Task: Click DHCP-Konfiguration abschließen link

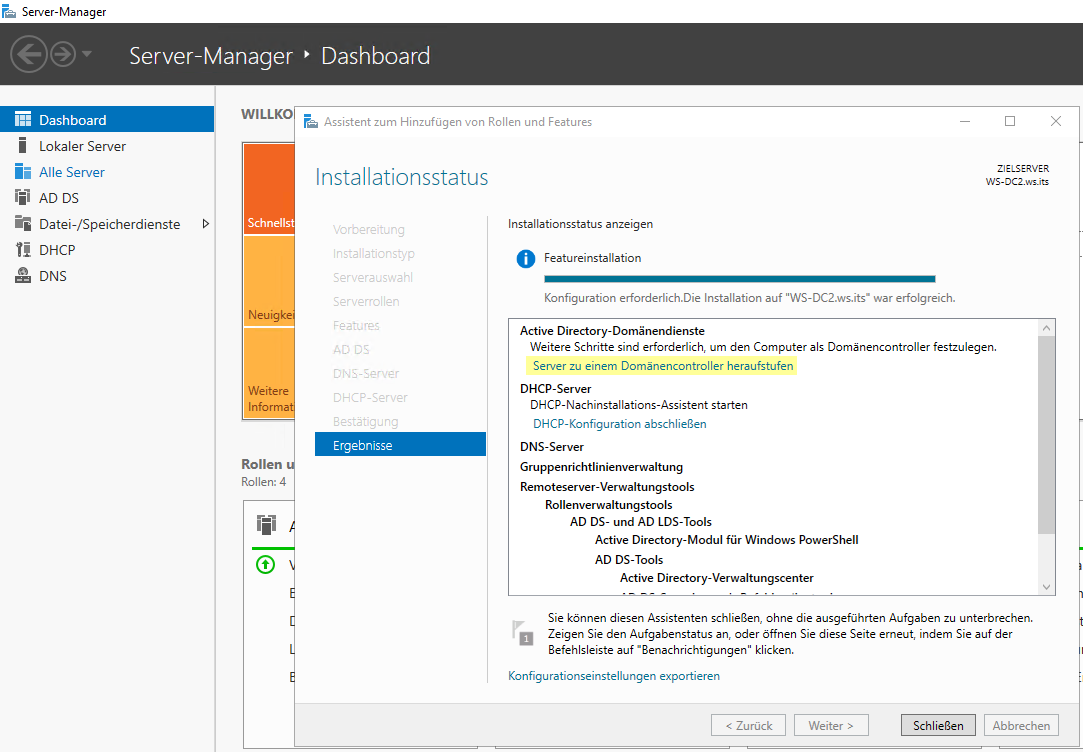Action: (x=620, y=423)
